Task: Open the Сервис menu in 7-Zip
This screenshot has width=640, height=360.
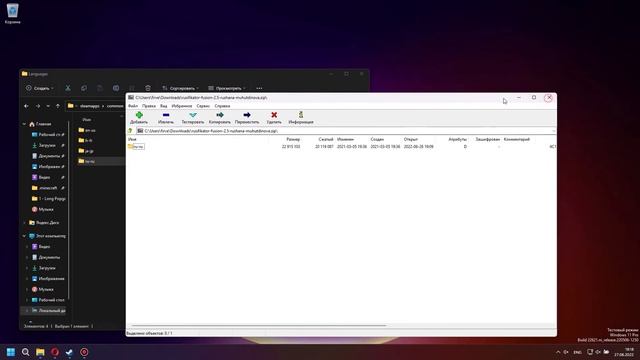Action: [x=203, y=106]
